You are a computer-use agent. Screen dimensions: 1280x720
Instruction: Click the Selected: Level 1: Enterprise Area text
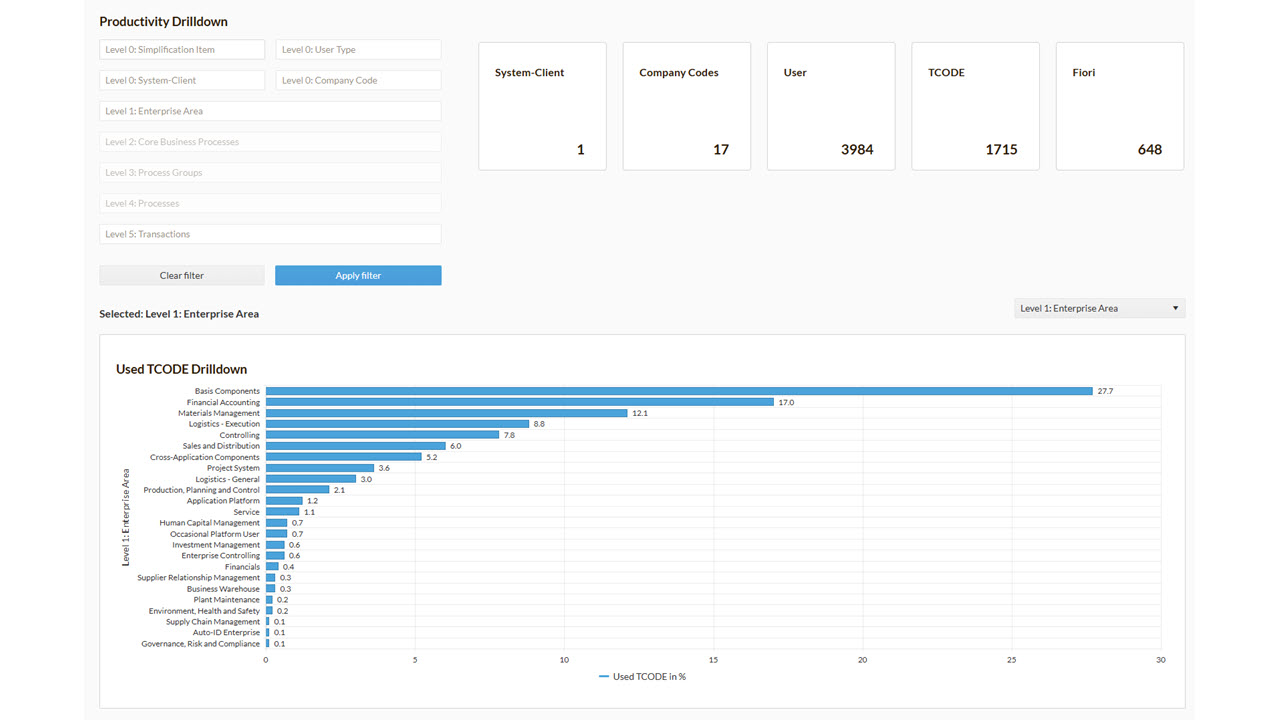pos(179,314)
